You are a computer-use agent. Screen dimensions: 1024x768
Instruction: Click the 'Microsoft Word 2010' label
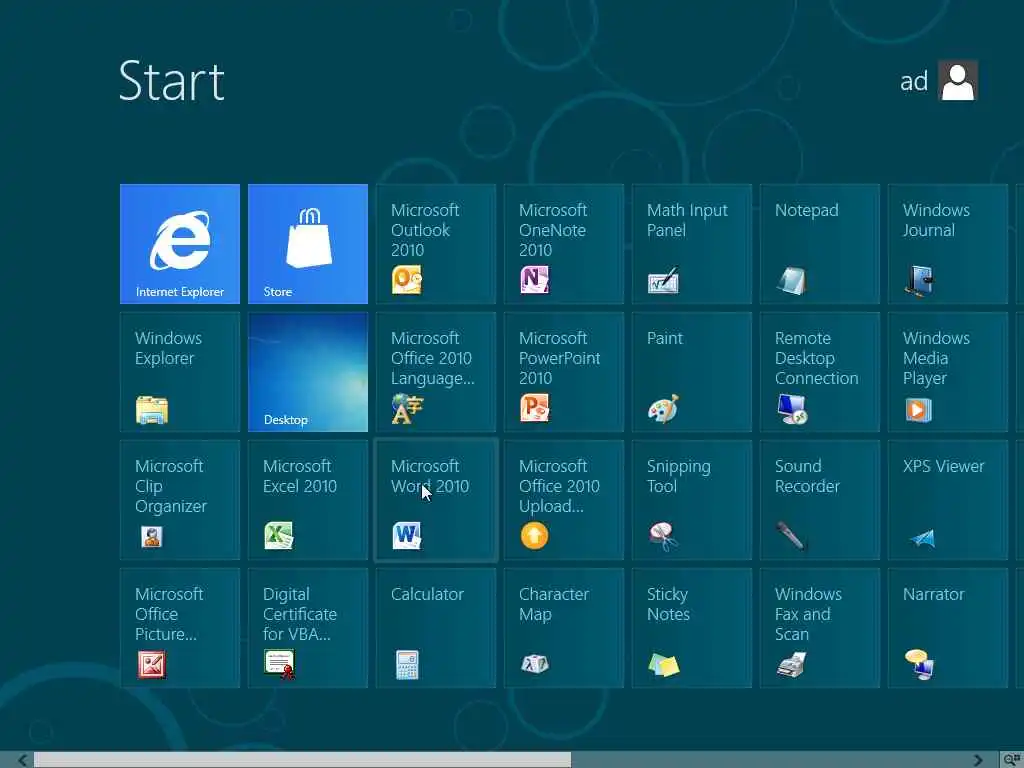(430, 476)
